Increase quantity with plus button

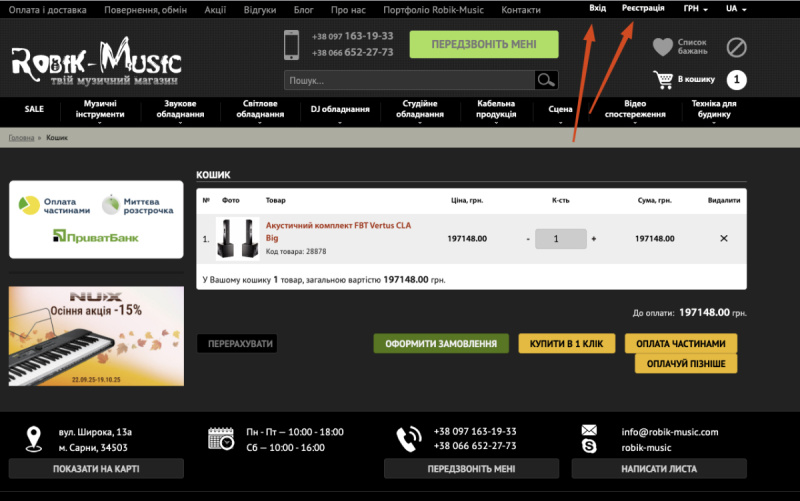click(593, 239)
